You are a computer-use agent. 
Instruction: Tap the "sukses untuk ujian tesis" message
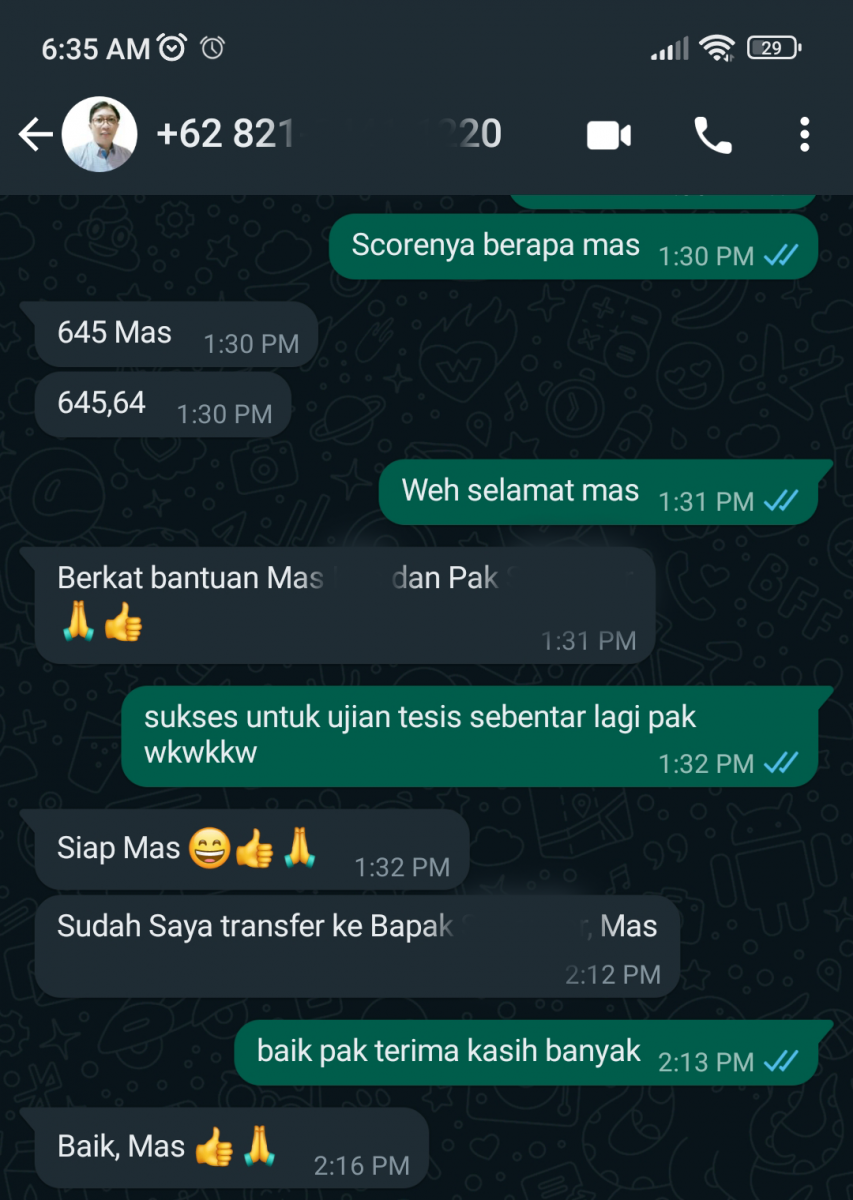click(470, 736)
